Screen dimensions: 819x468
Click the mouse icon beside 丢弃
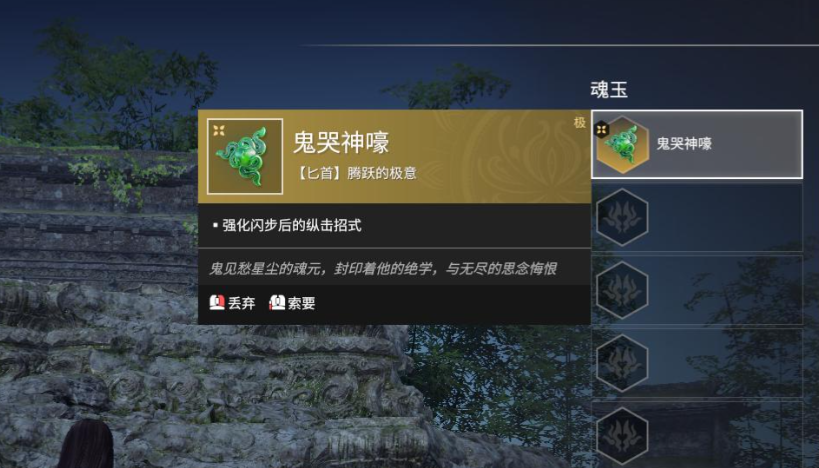pyautogui.click(x=217, y=302)
